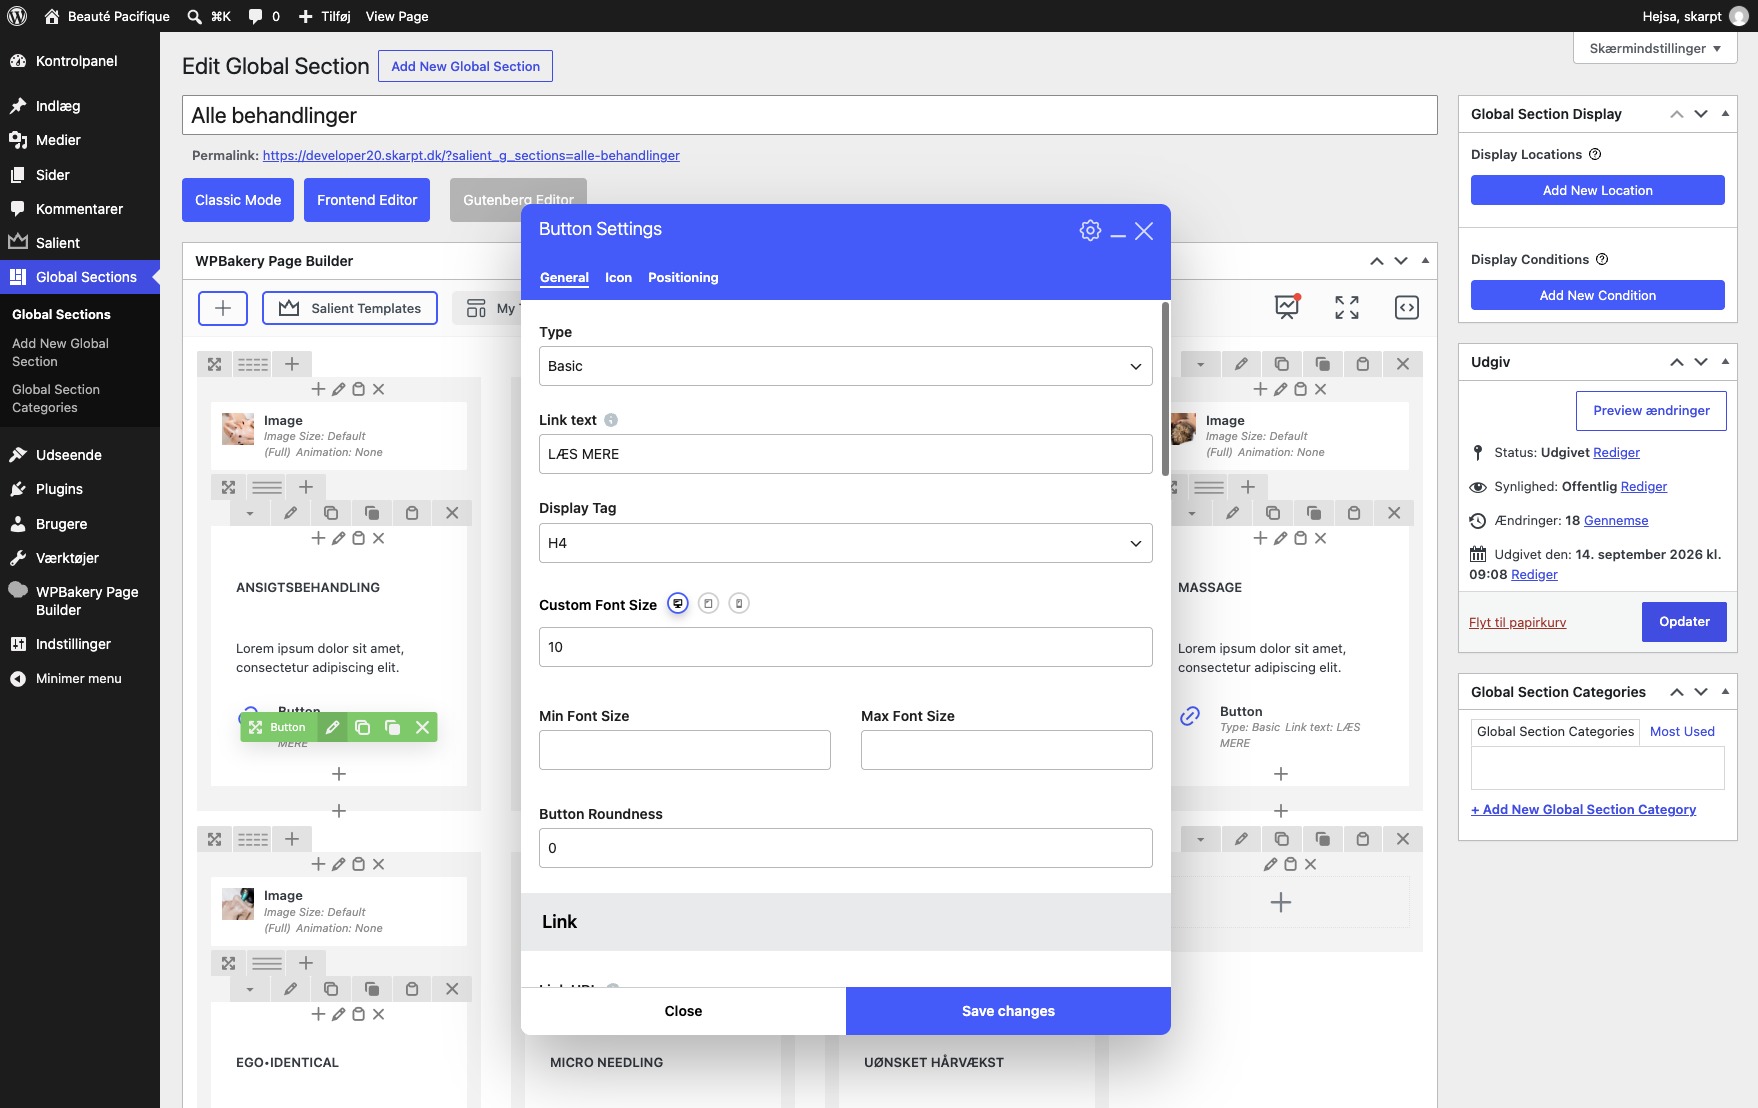The width and height of the screenshot is (1758, 1108).
Task: Click the Add New Location button
Action: [1597, 190]
